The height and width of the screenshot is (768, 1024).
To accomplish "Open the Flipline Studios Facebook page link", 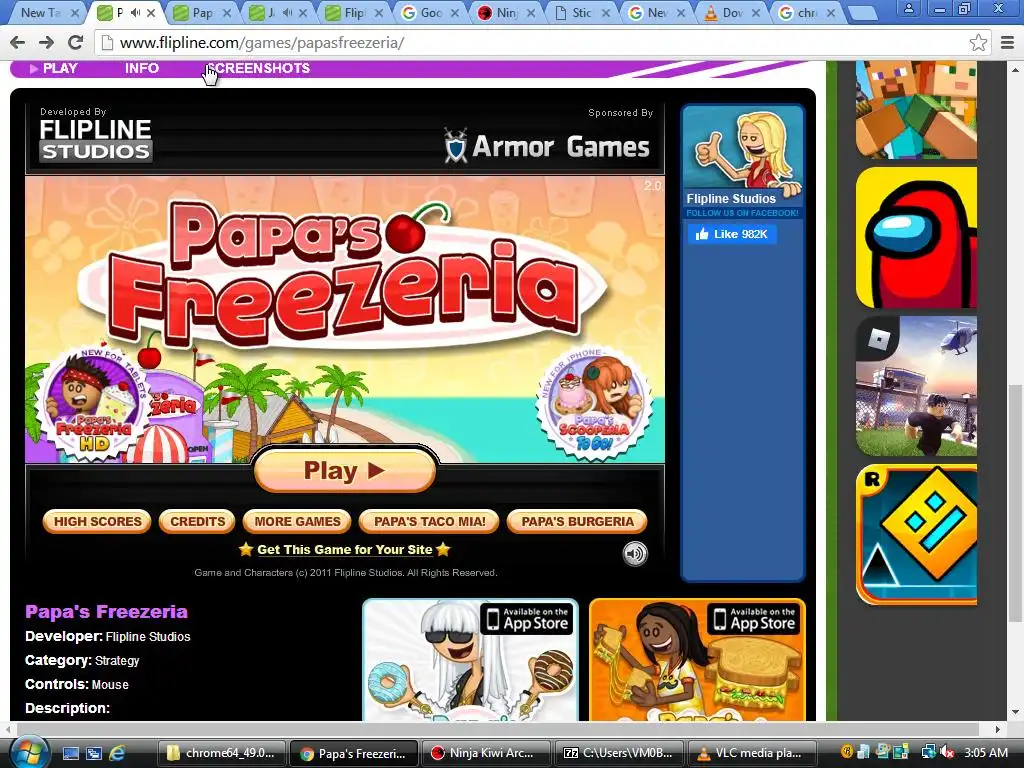I will (x=731, y=199).
